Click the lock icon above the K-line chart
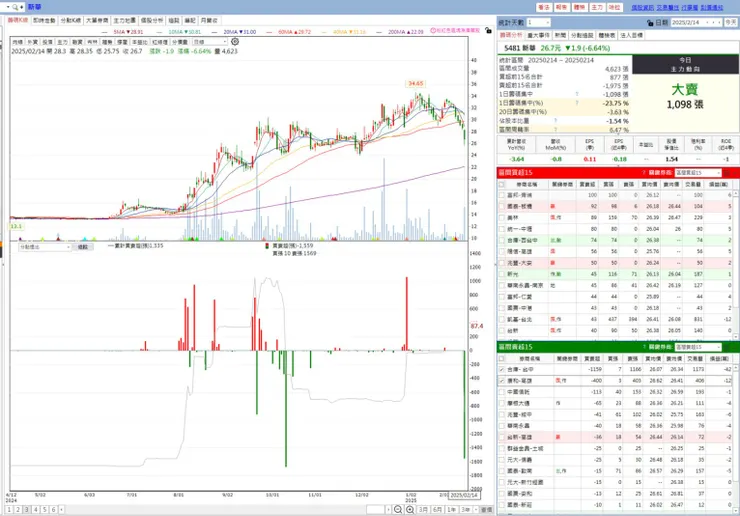Viewport: 740px width, 516px height. (488, 31)
